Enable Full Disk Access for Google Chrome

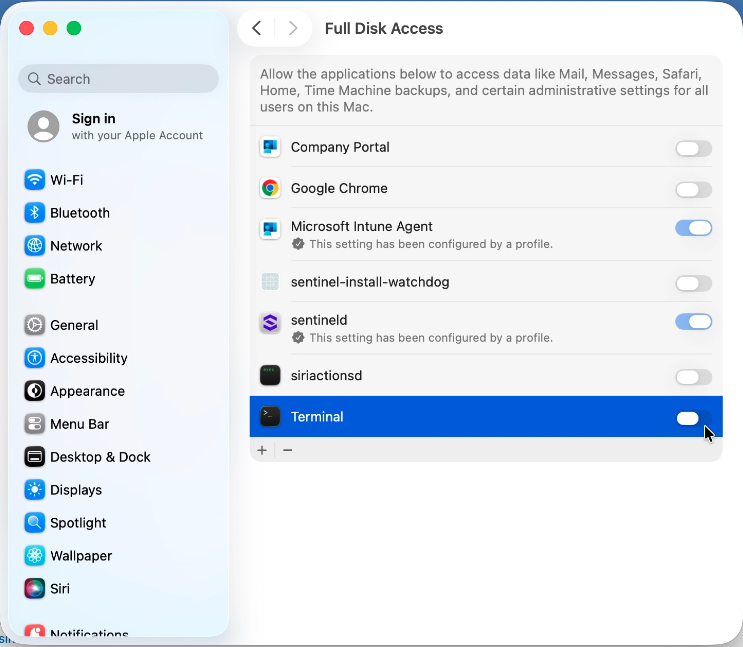(693, 190)
